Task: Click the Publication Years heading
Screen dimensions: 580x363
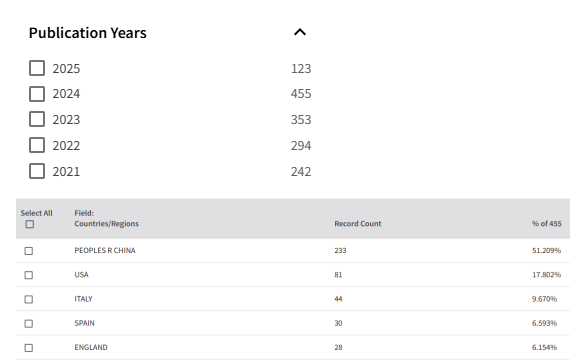Action: tap(88, 33)
